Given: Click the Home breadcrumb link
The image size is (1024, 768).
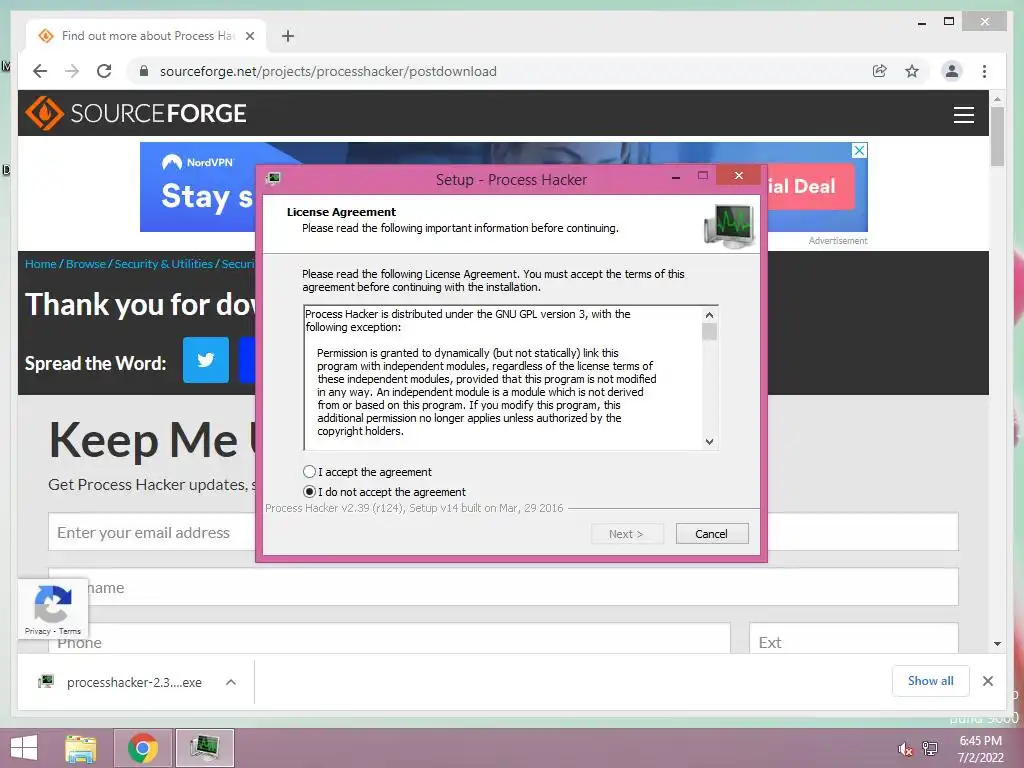Looking at the screenshot, I should (40, 264).
